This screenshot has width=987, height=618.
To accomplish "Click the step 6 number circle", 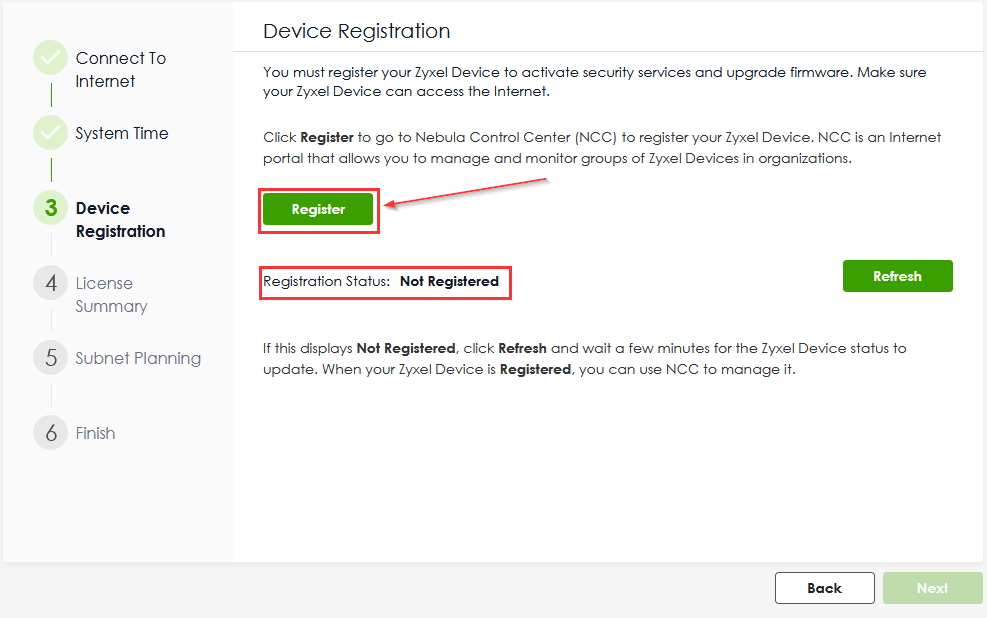I will (x=50, y=433).
